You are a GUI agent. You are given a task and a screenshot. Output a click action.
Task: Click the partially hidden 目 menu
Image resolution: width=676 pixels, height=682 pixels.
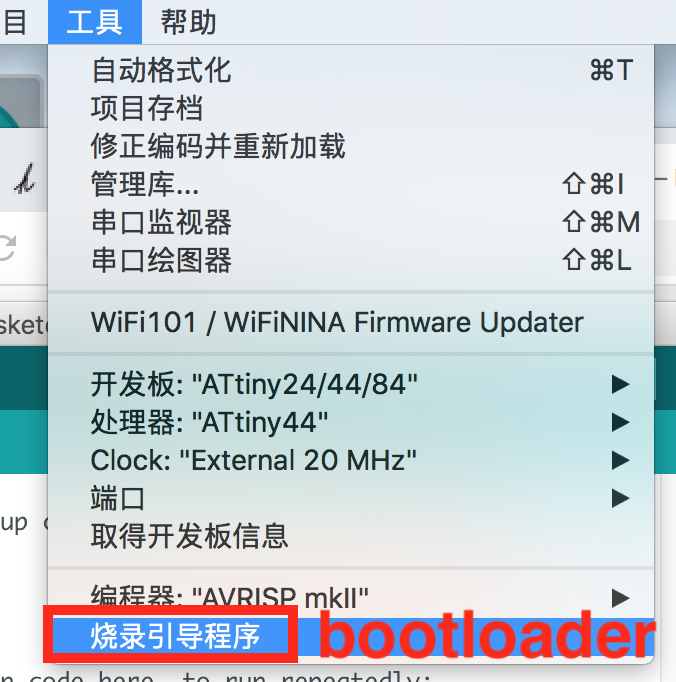pos(15,22)
